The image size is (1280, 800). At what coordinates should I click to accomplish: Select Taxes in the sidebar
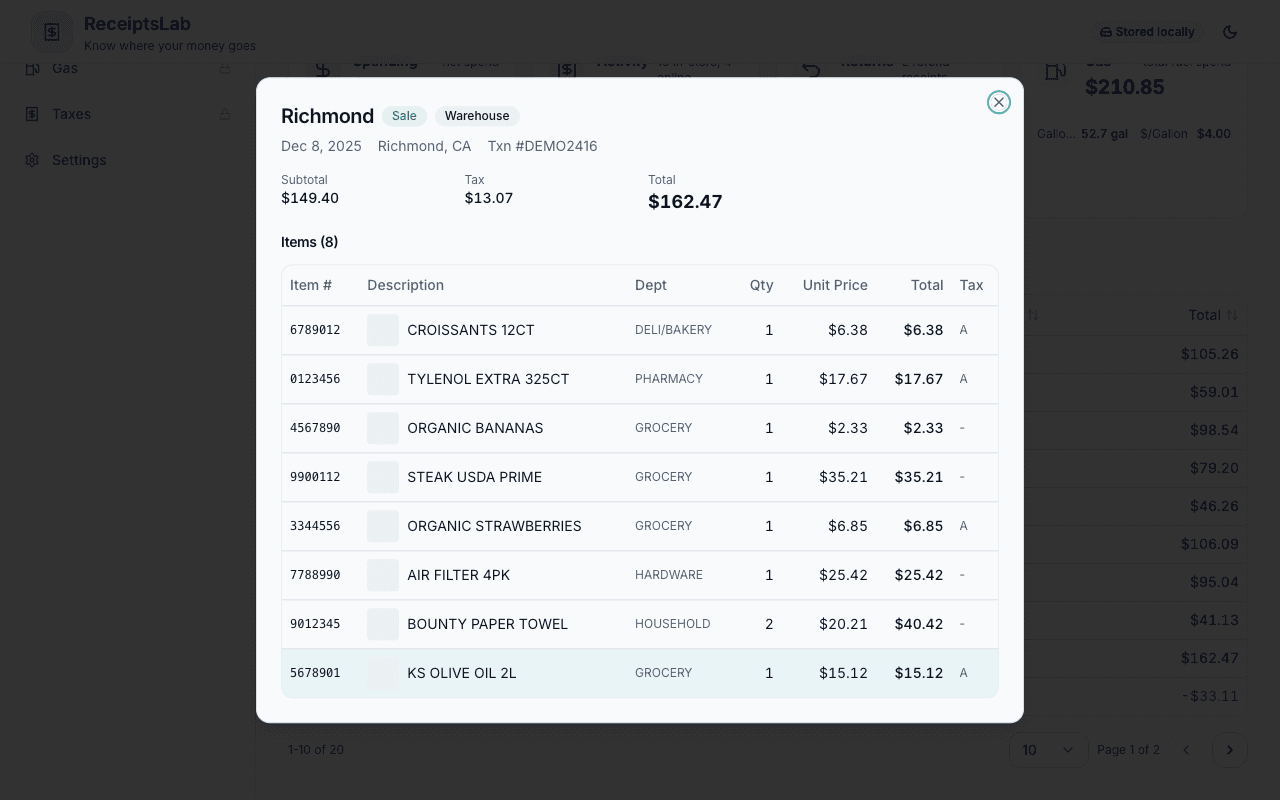click(71, 114)
